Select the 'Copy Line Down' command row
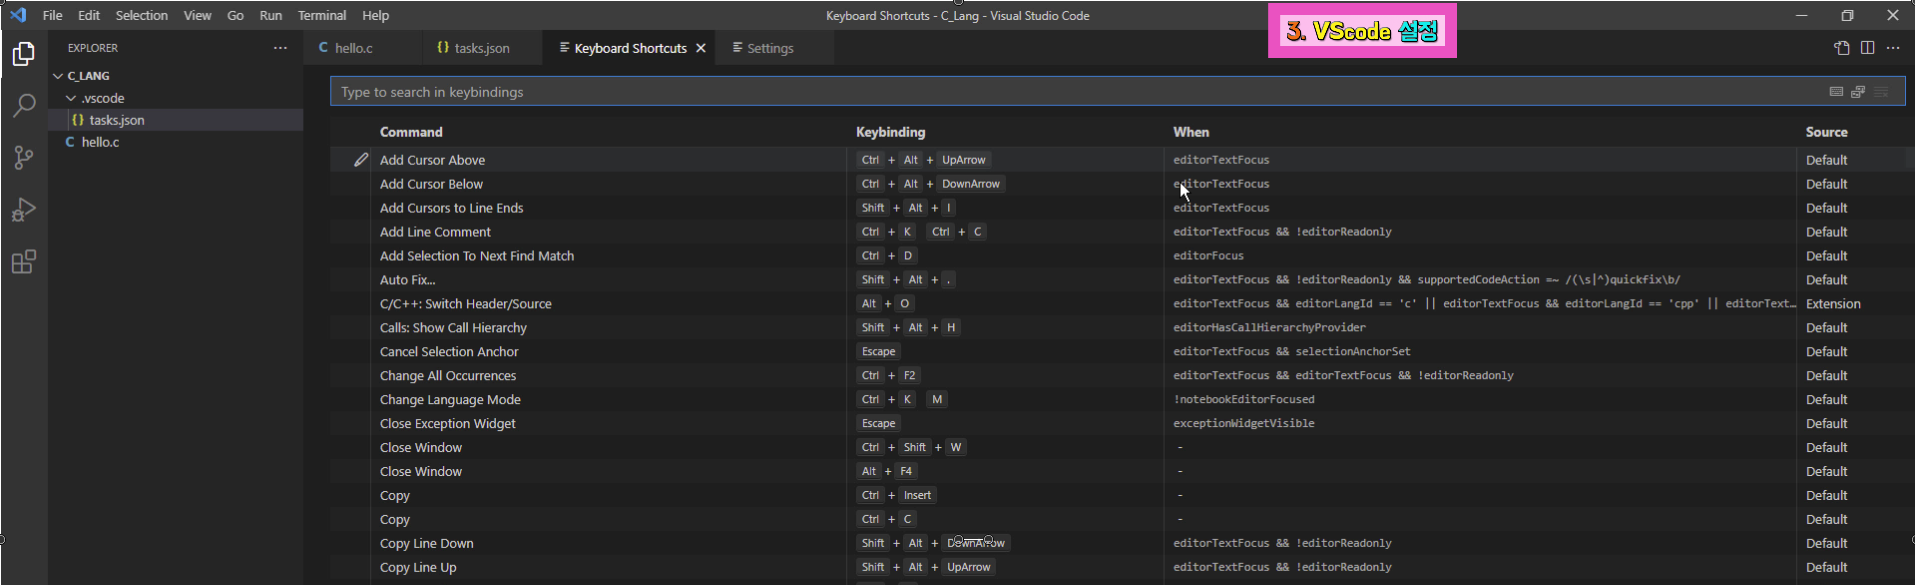 [x=1122, y=544]
